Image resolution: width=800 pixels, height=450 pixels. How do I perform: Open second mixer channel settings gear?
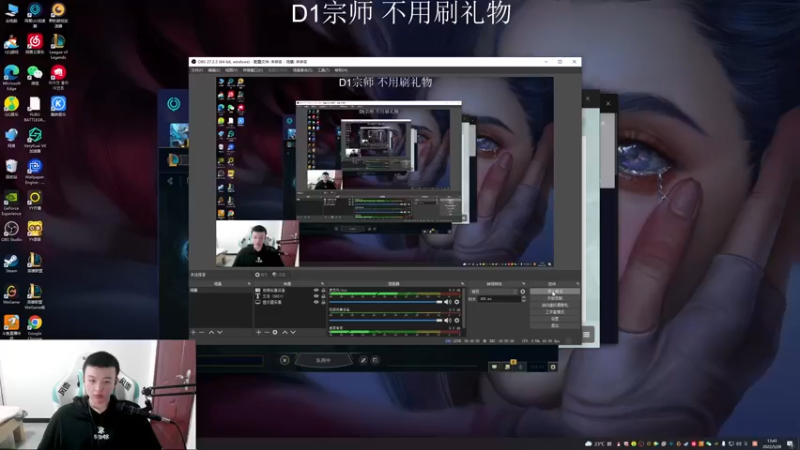(457, 320)
